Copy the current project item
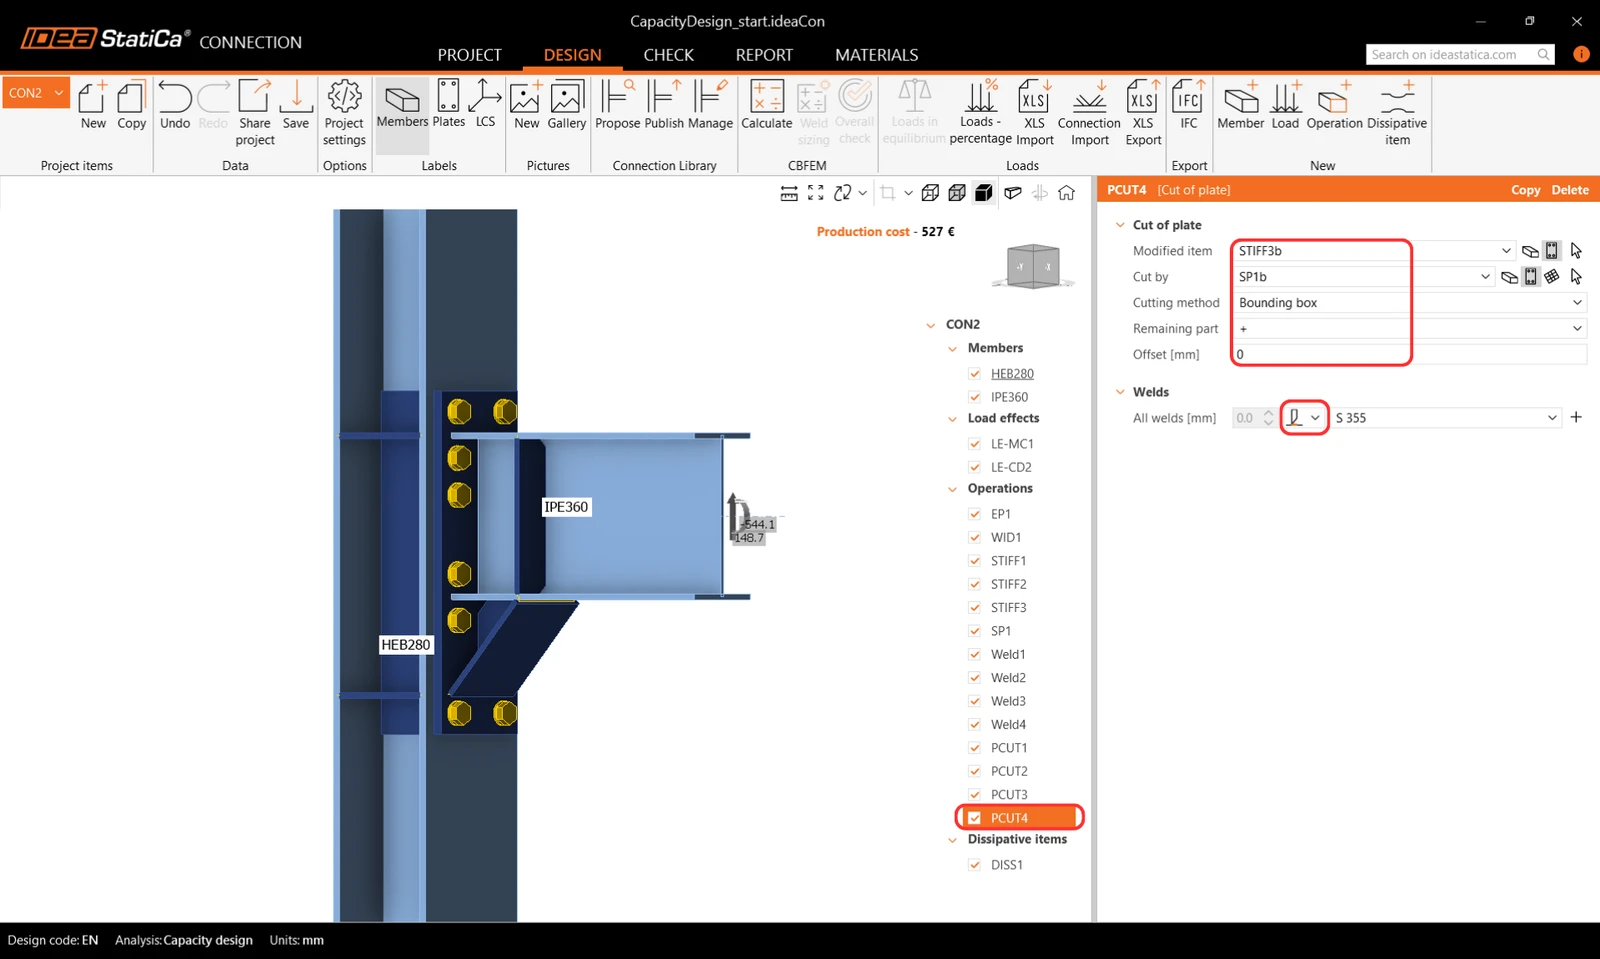The height and width of the screenshot is (959, 1600). [131, 105]
